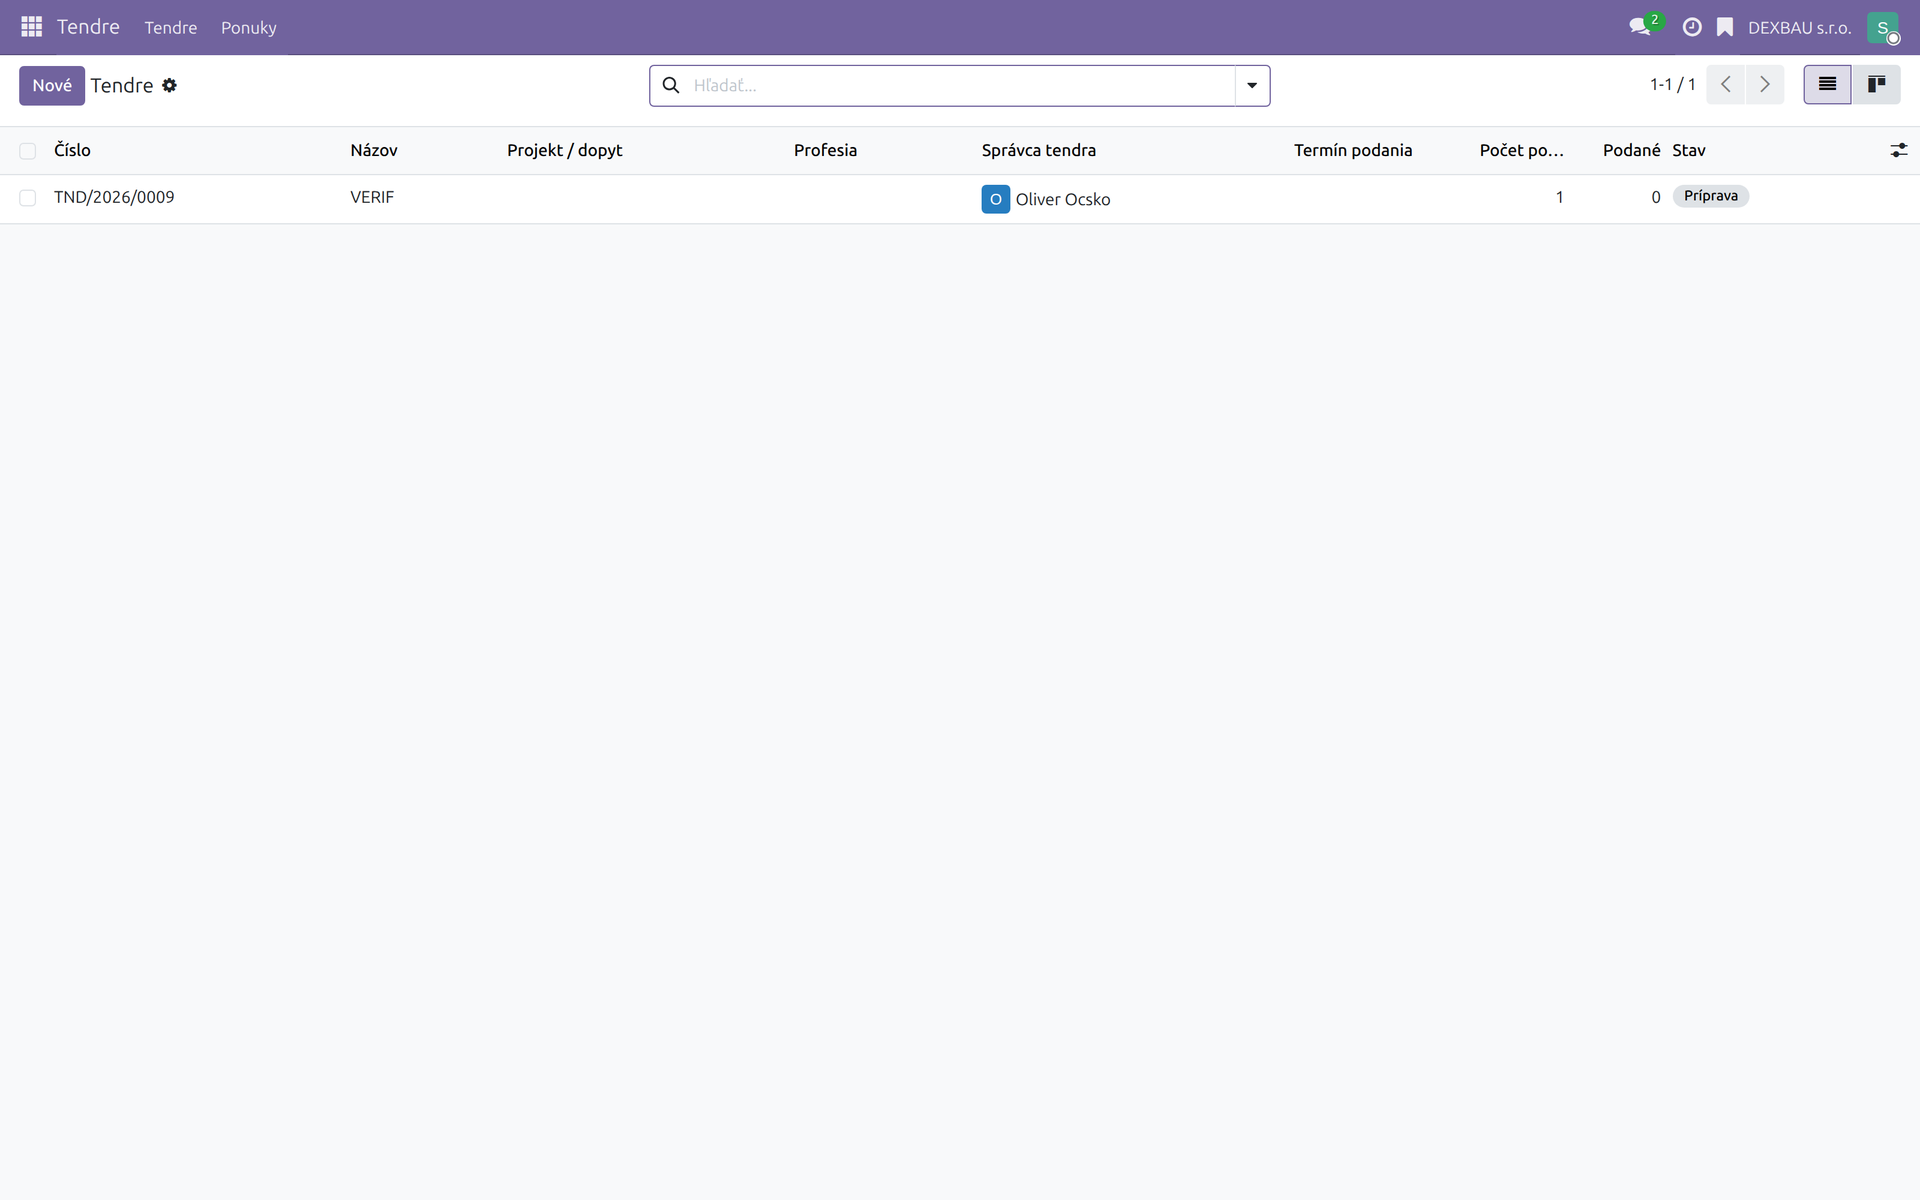Click the Príprava status badge
Image resolution: width=1920 pixels, height=1200 pixels.
click(1711, 196)
